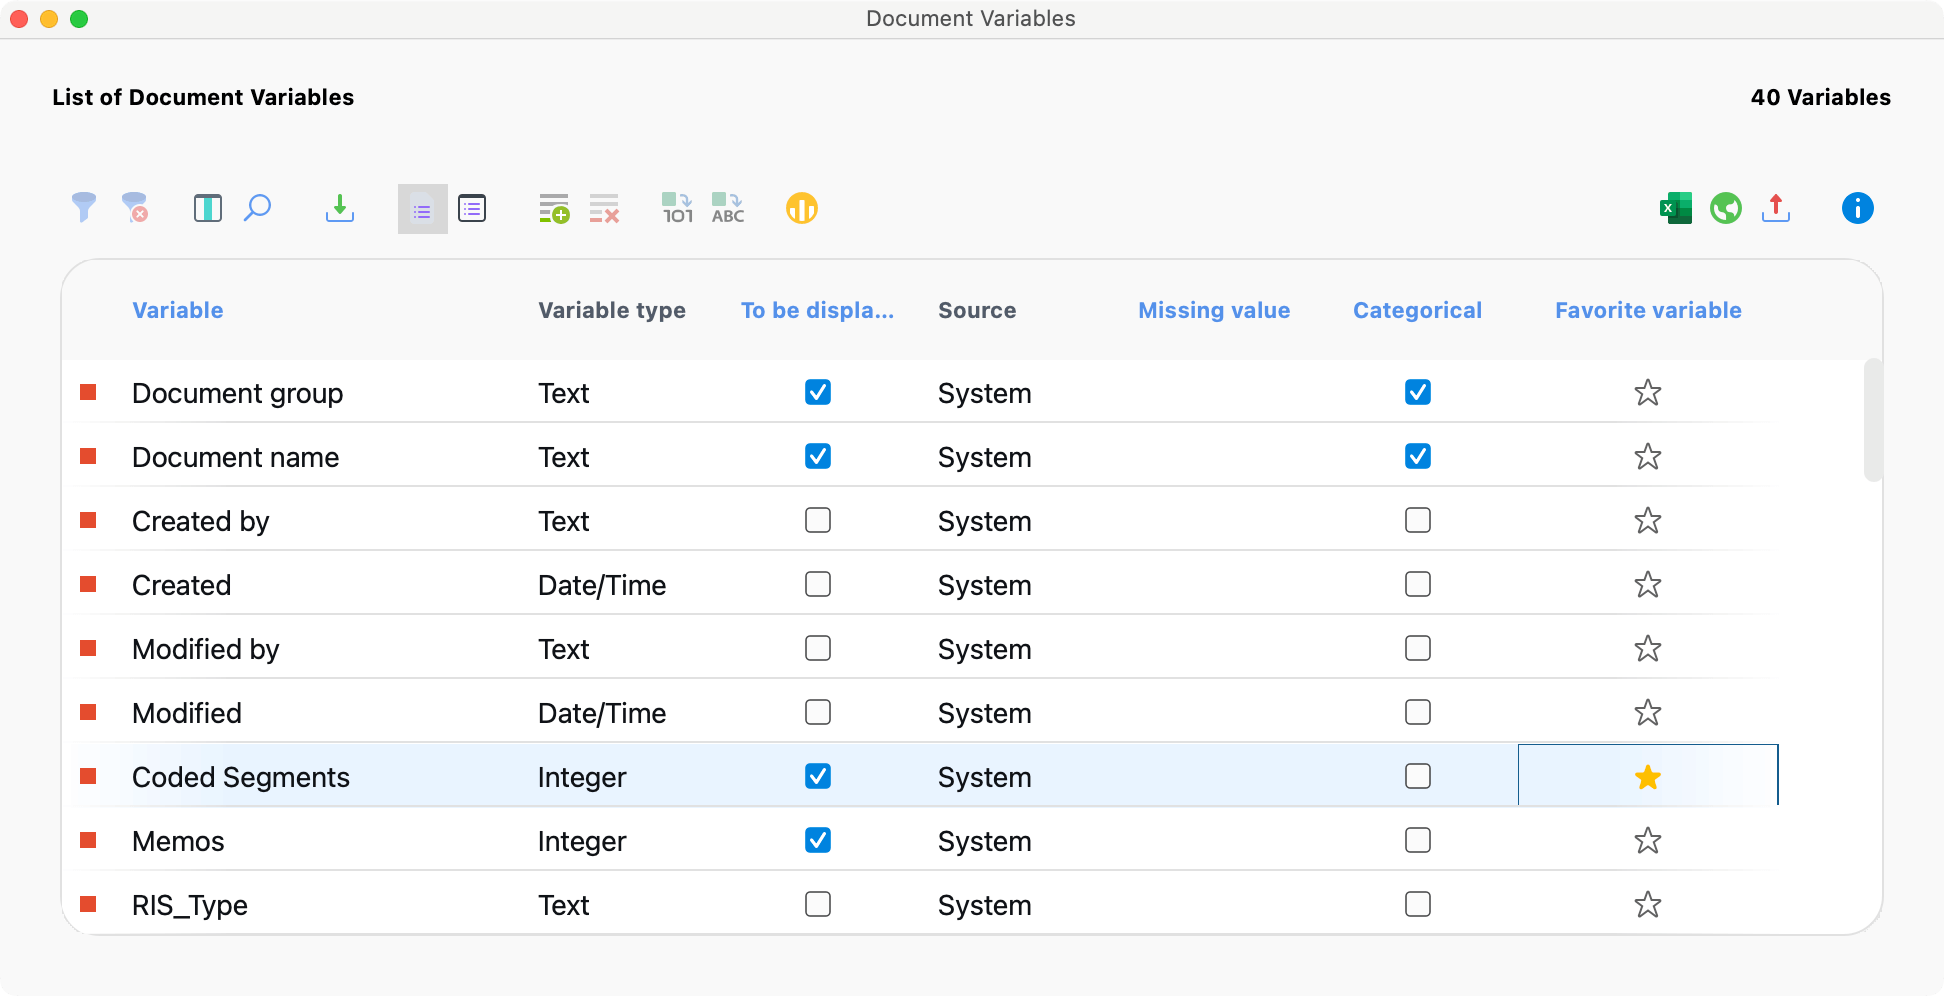
Task: Click the vertical scrollbar of the list
Action: click(1872, 420)
